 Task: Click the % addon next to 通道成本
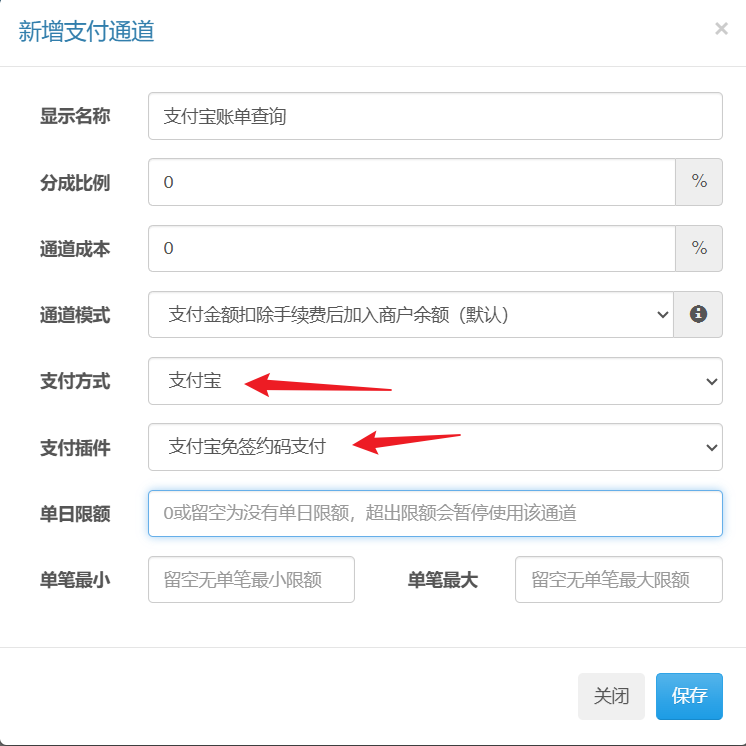click(x=699, y=248)
